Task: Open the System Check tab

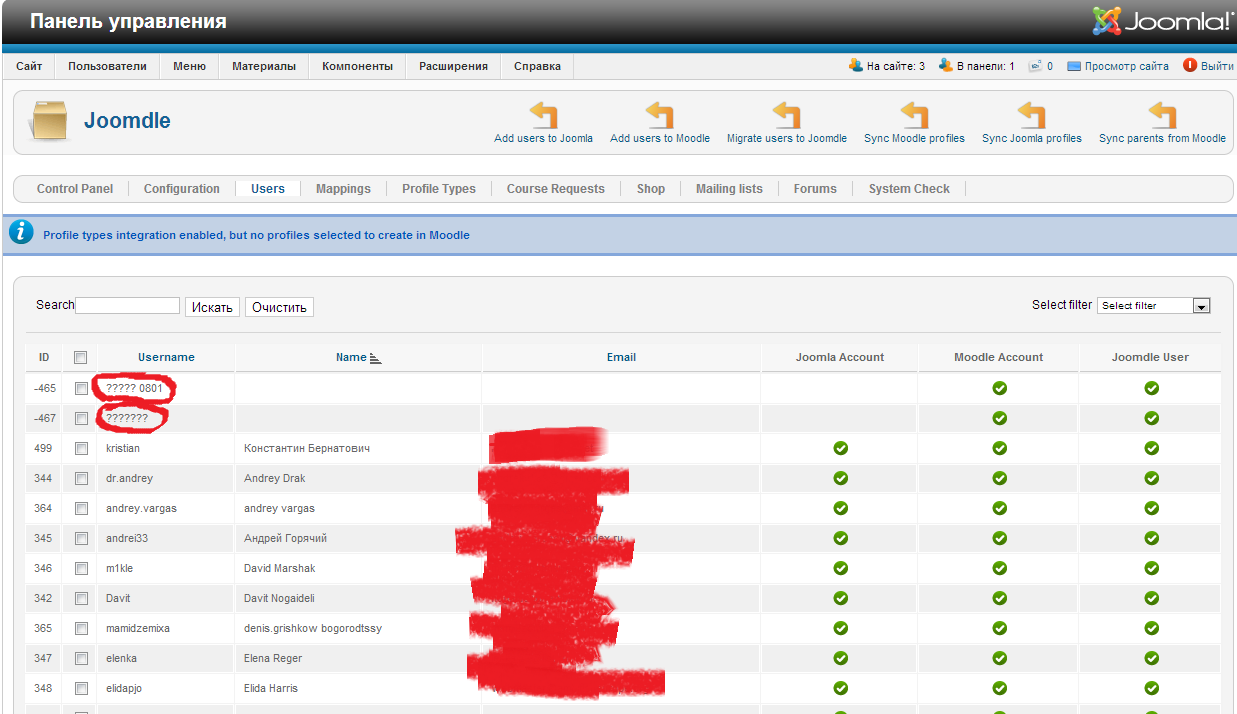Action: [x=909, y=188]
